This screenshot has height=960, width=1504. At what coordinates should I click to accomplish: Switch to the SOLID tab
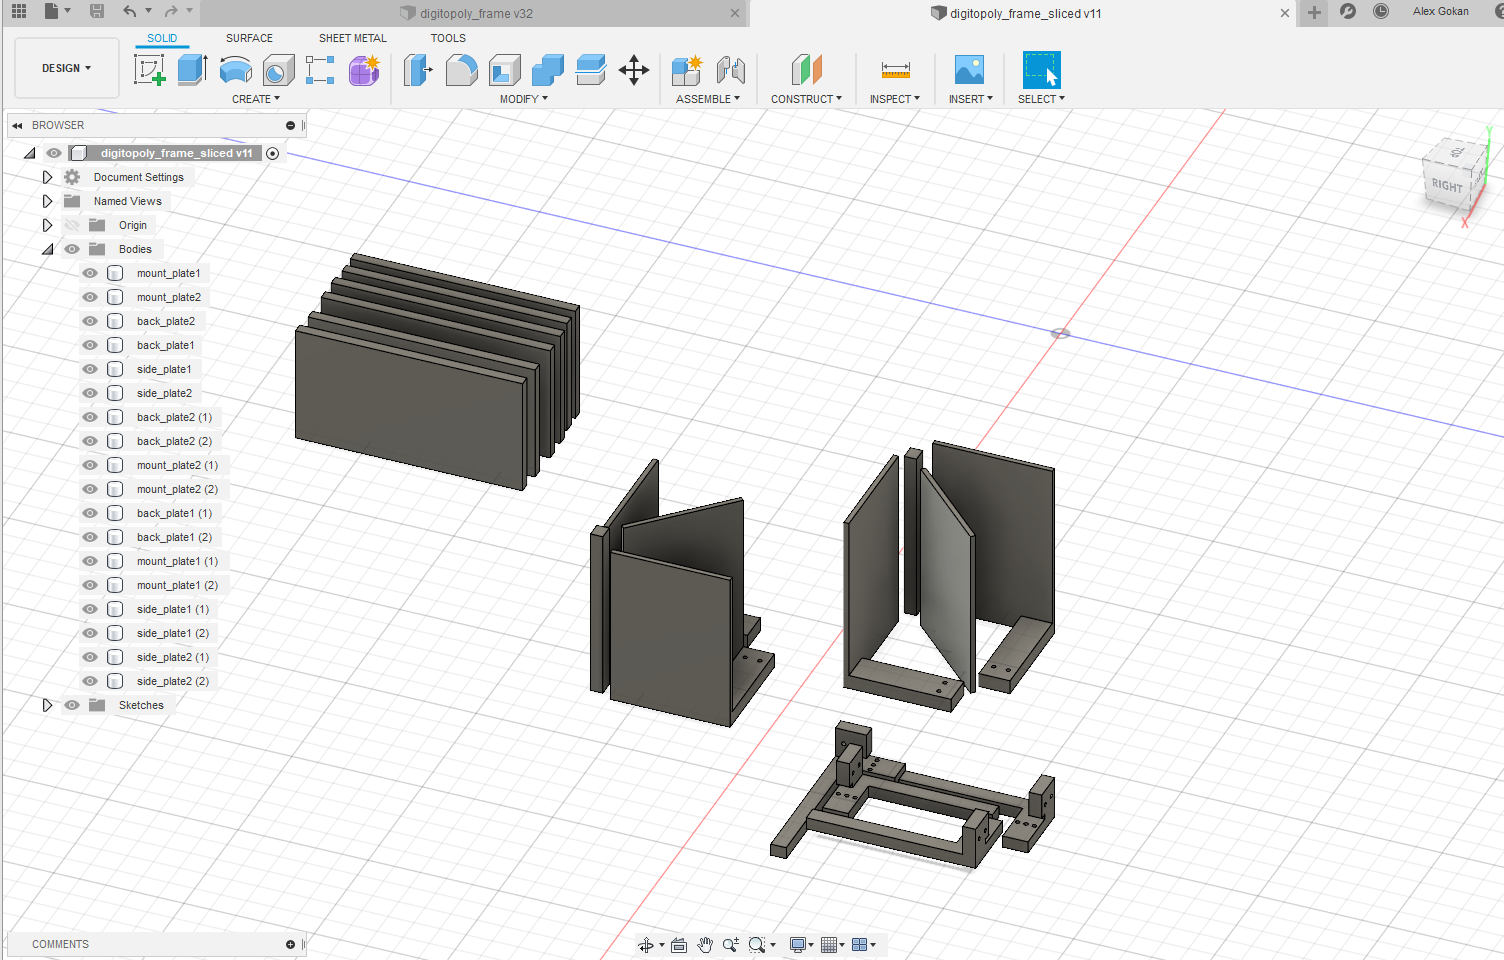point(162,38)
